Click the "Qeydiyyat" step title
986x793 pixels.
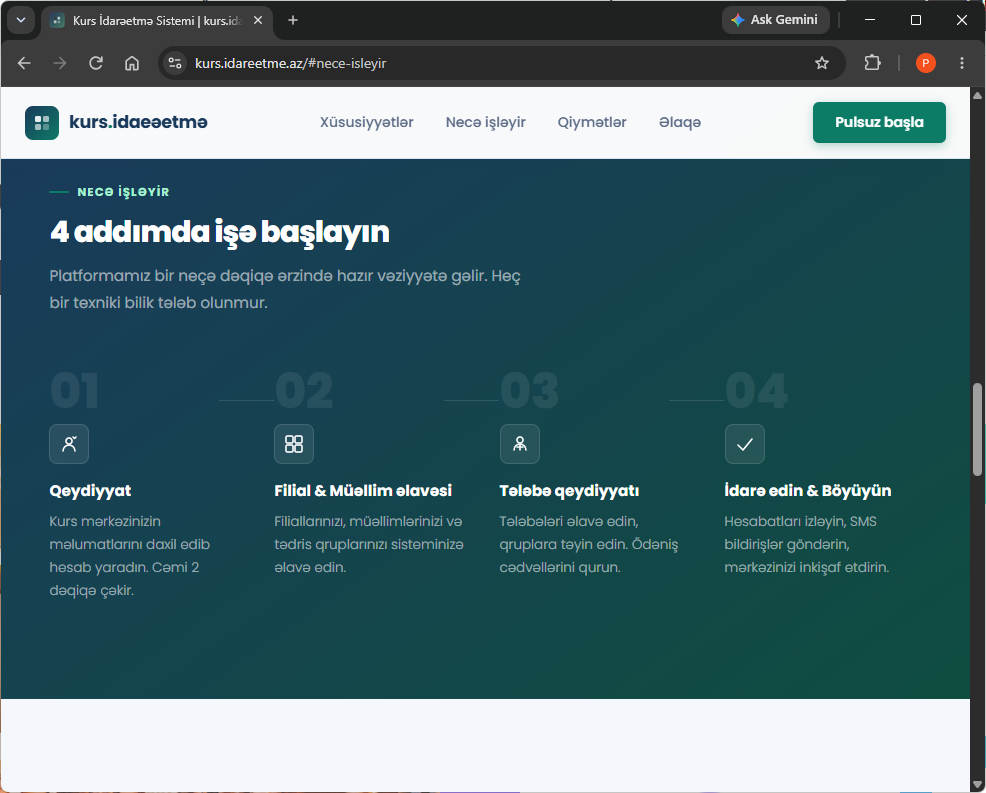coord(91,491)
